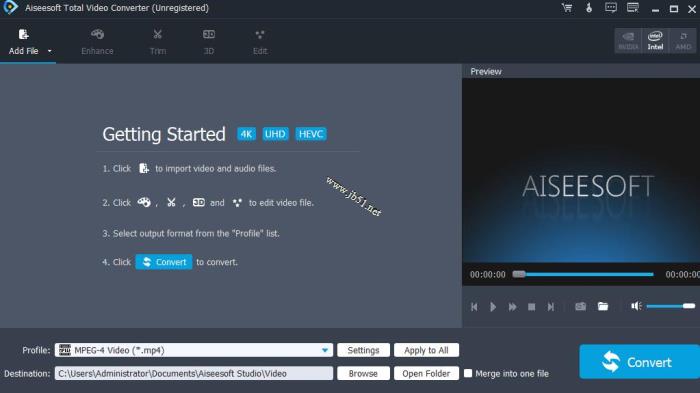The image size is (700, 393).
Task: Open the Trim tool
Action: click(158, 42)
